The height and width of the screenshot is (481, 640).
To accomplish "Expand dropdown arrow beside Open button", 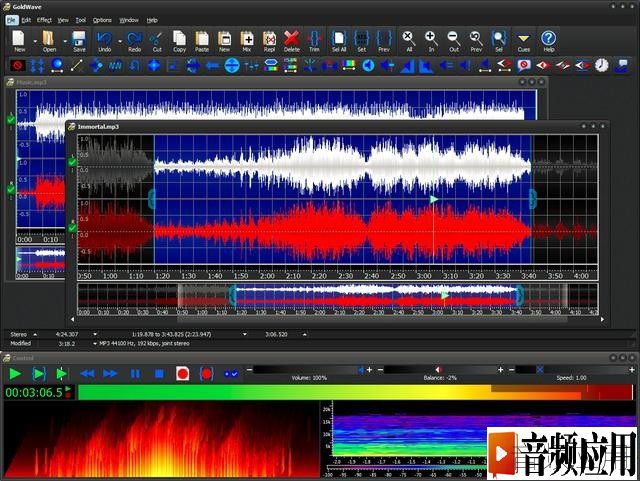I will click(x=65, y=41).
